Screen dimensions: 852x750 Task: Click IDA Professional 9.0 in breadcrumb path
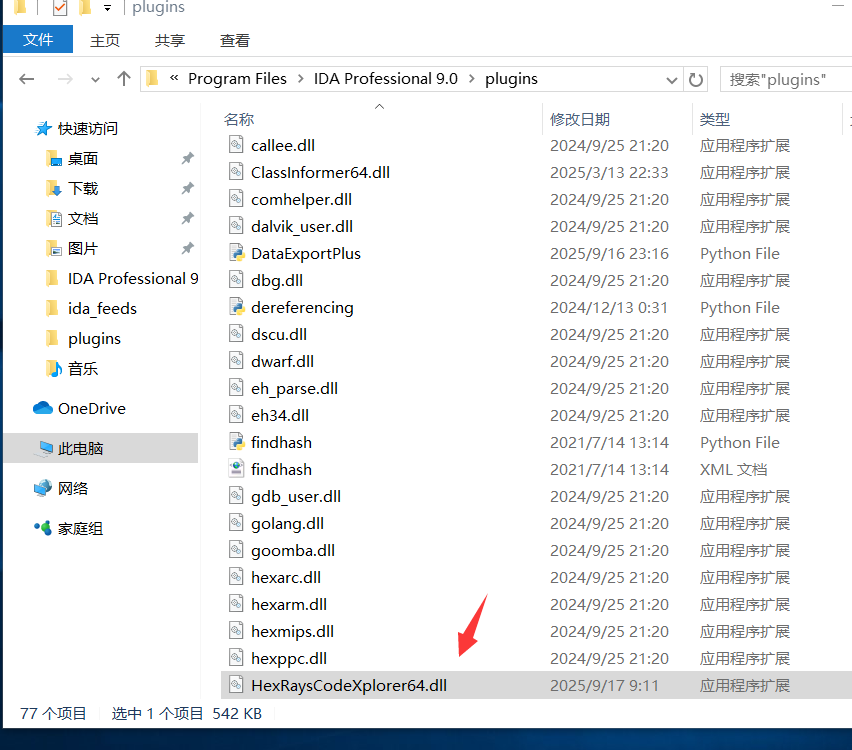click(385, 79)
